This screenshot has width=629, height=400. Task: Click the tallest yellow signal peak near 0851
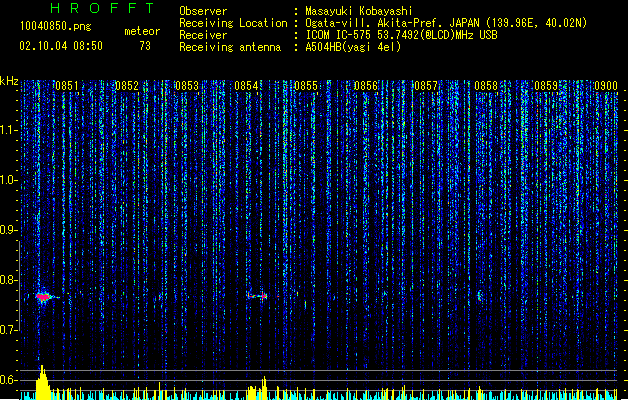click(42, 382)
